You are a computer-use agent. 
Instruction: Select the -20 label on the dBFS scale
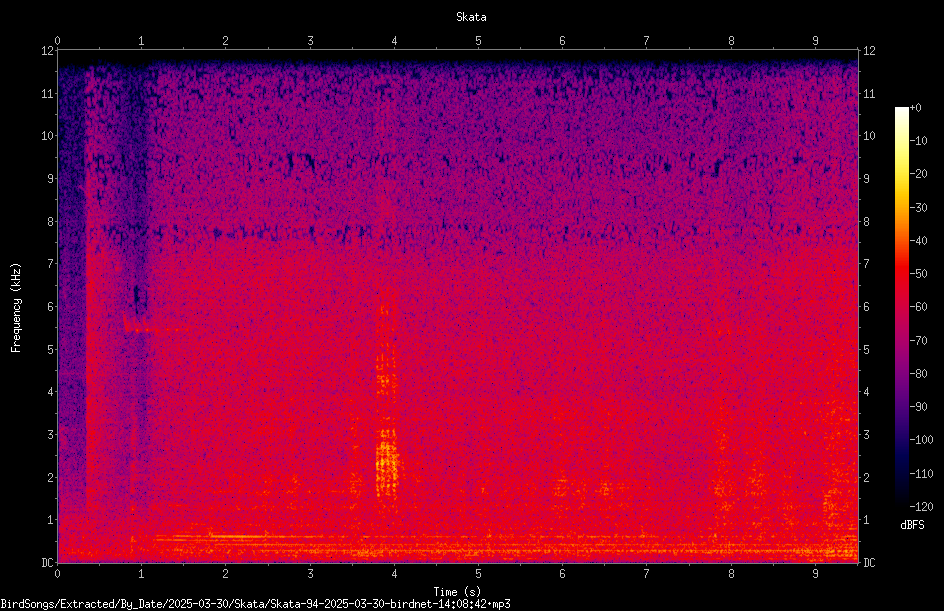tap(918, 174)
